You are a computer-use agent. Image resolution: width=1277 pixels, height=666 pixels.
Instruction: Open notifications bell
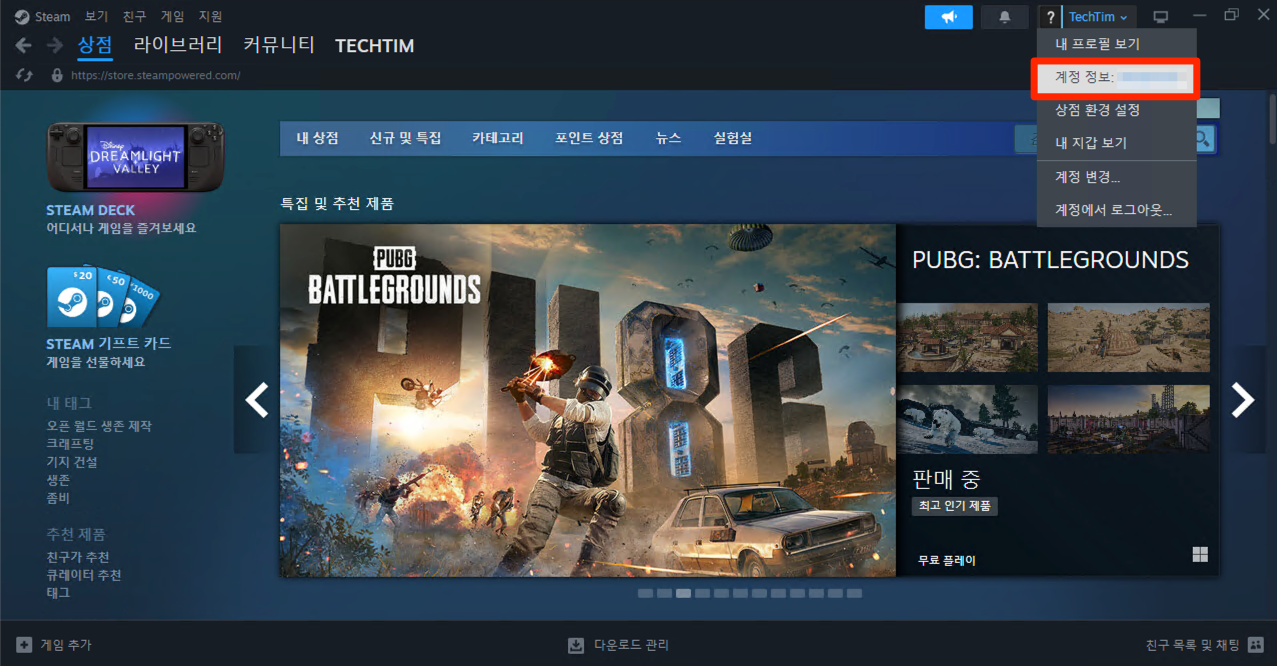1005,17
